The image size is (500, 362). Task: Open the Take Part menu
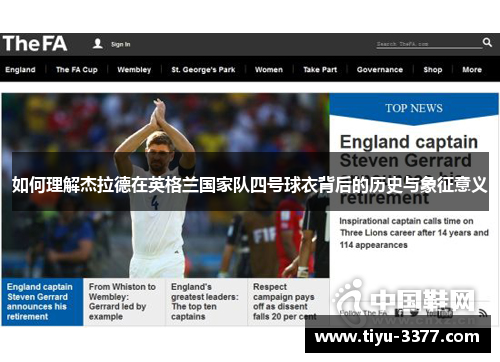coord(320,70)
